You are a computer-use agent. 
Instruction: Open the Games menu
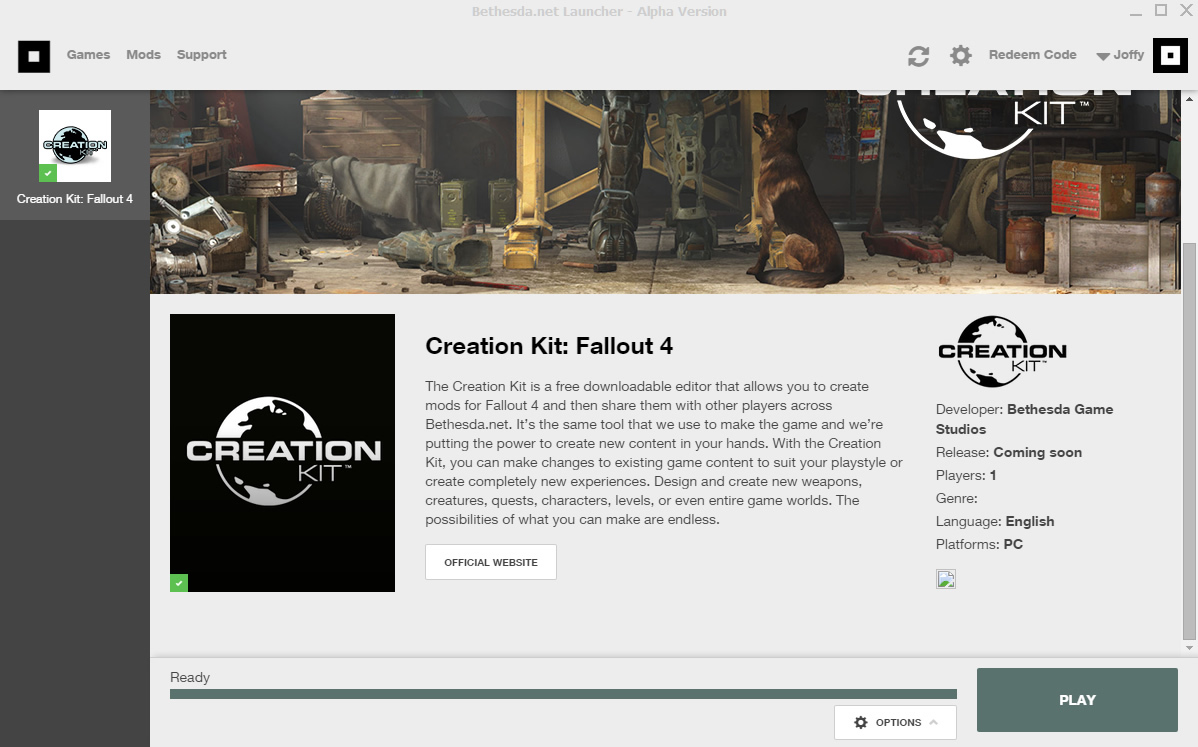coord(88,55)
